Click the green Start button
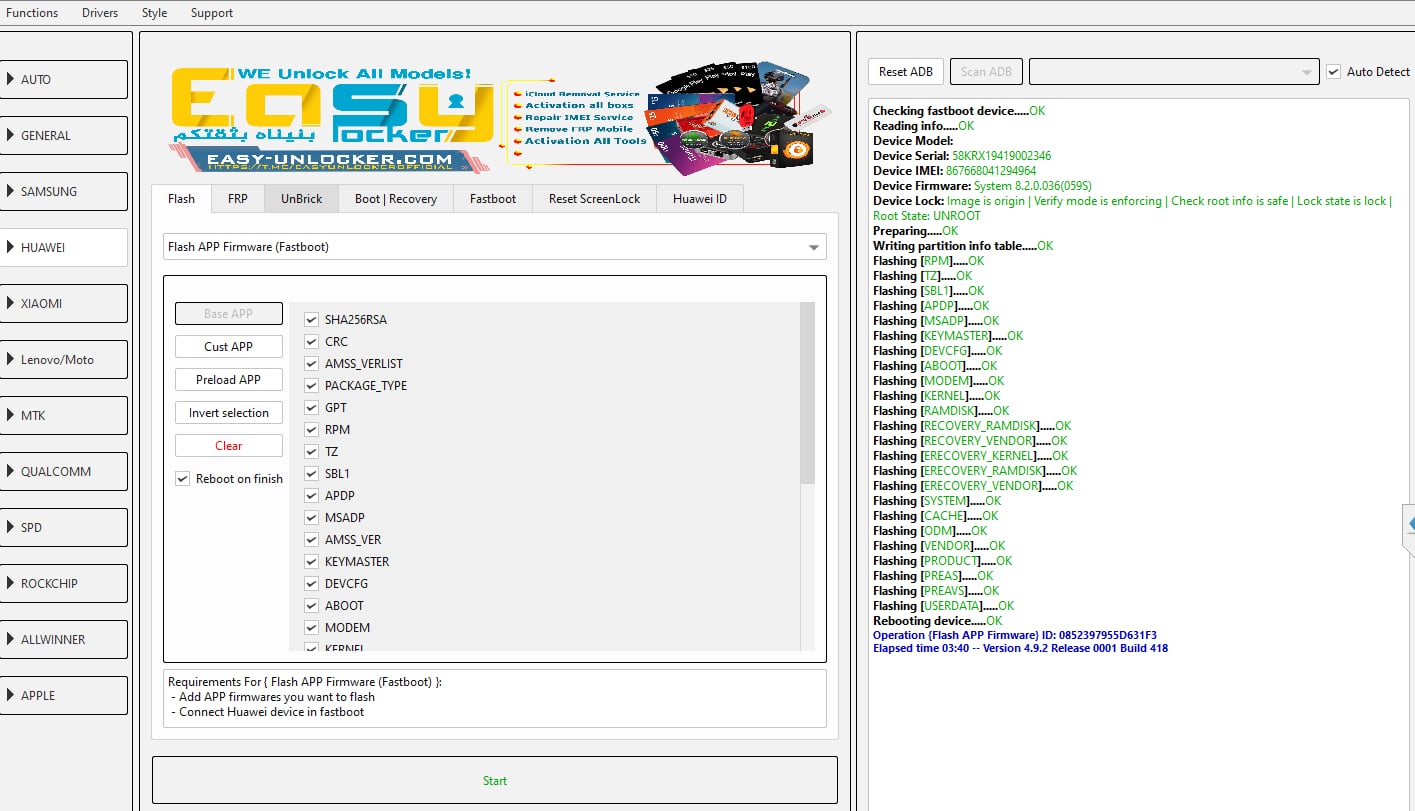The width and height of the screenshot is (1415, 811). coord(495,781)
